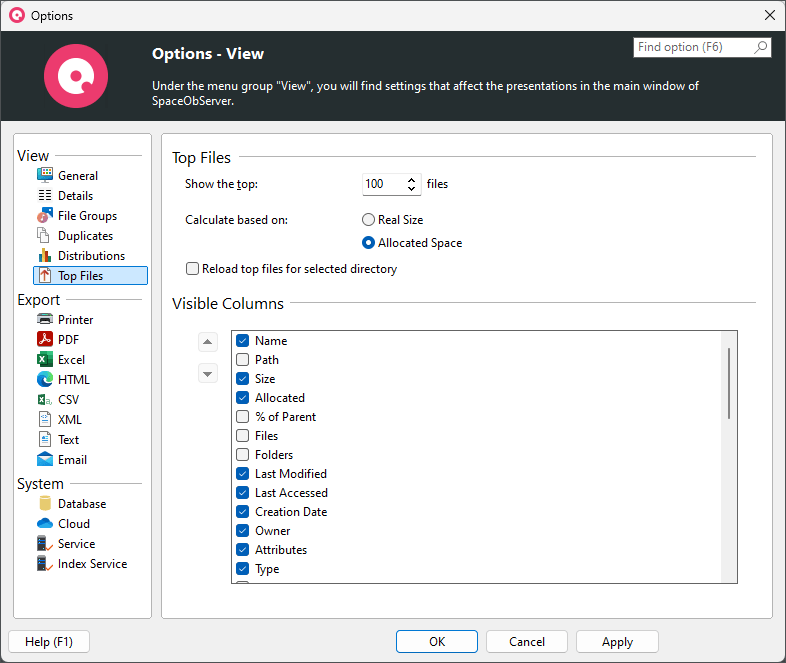Open the General view settings page
The height and width of the screenshot is (663, 786).
pyautogui.click(x=77, y=176)
